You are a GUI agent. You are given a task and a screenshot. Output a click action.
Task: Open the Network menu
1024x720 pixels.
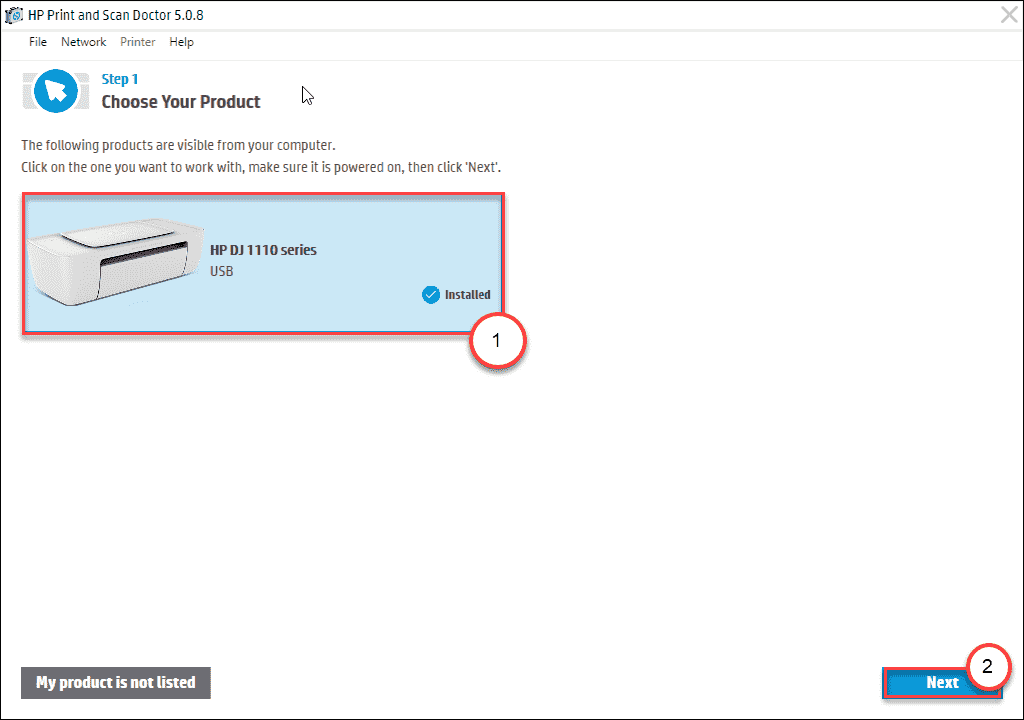click(84, 42)
